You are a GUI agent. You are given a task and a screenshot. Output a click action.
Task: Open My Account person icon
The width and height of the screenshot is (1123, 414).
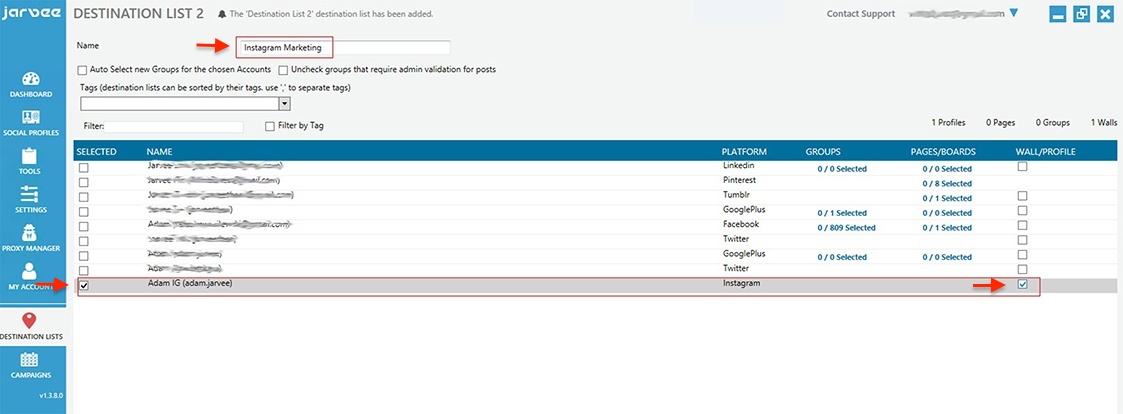coord(29,271)
